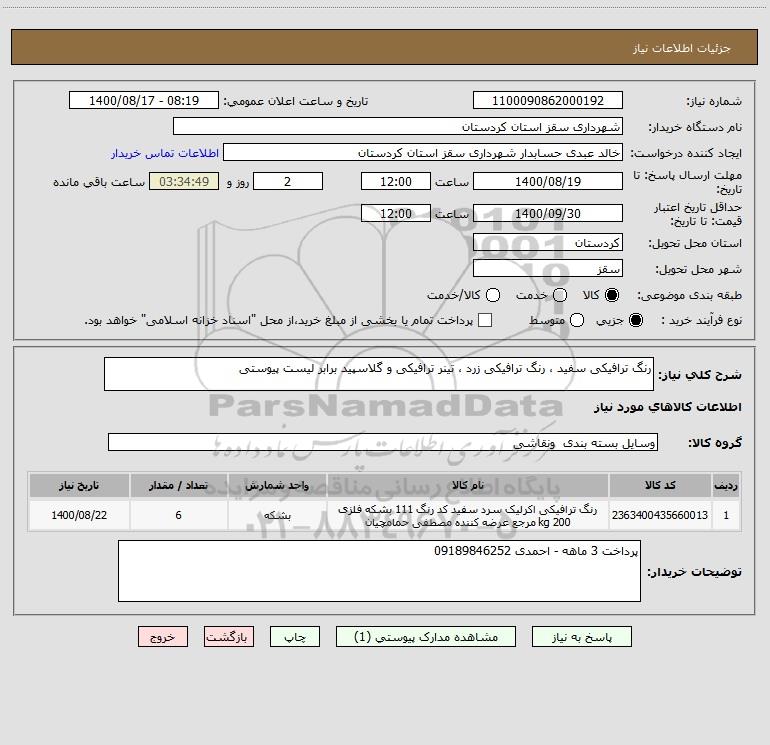Click the need date cell 1400/08/22
Screen dimensions: 770x745
point(79,515)
